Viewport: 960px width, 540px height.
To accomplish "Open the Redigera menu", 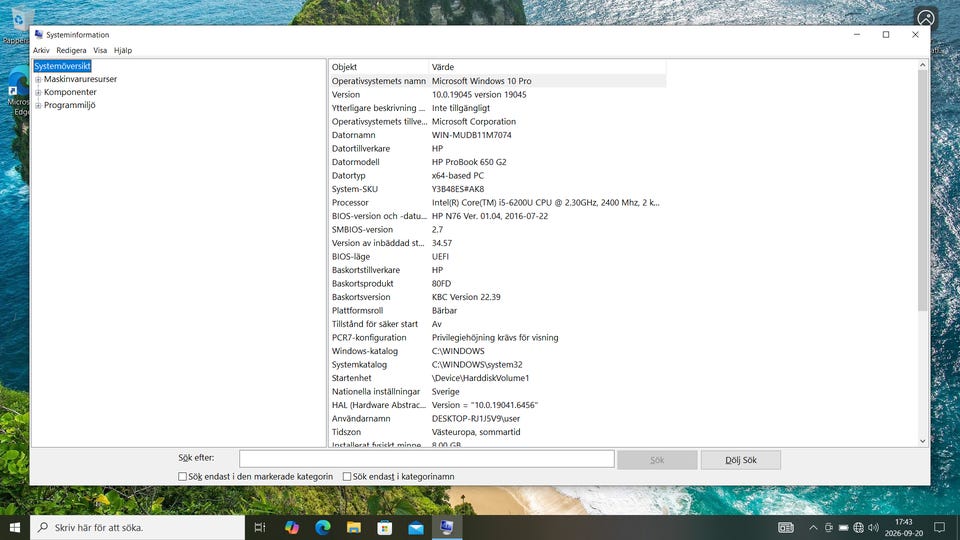I will point(71,50).
